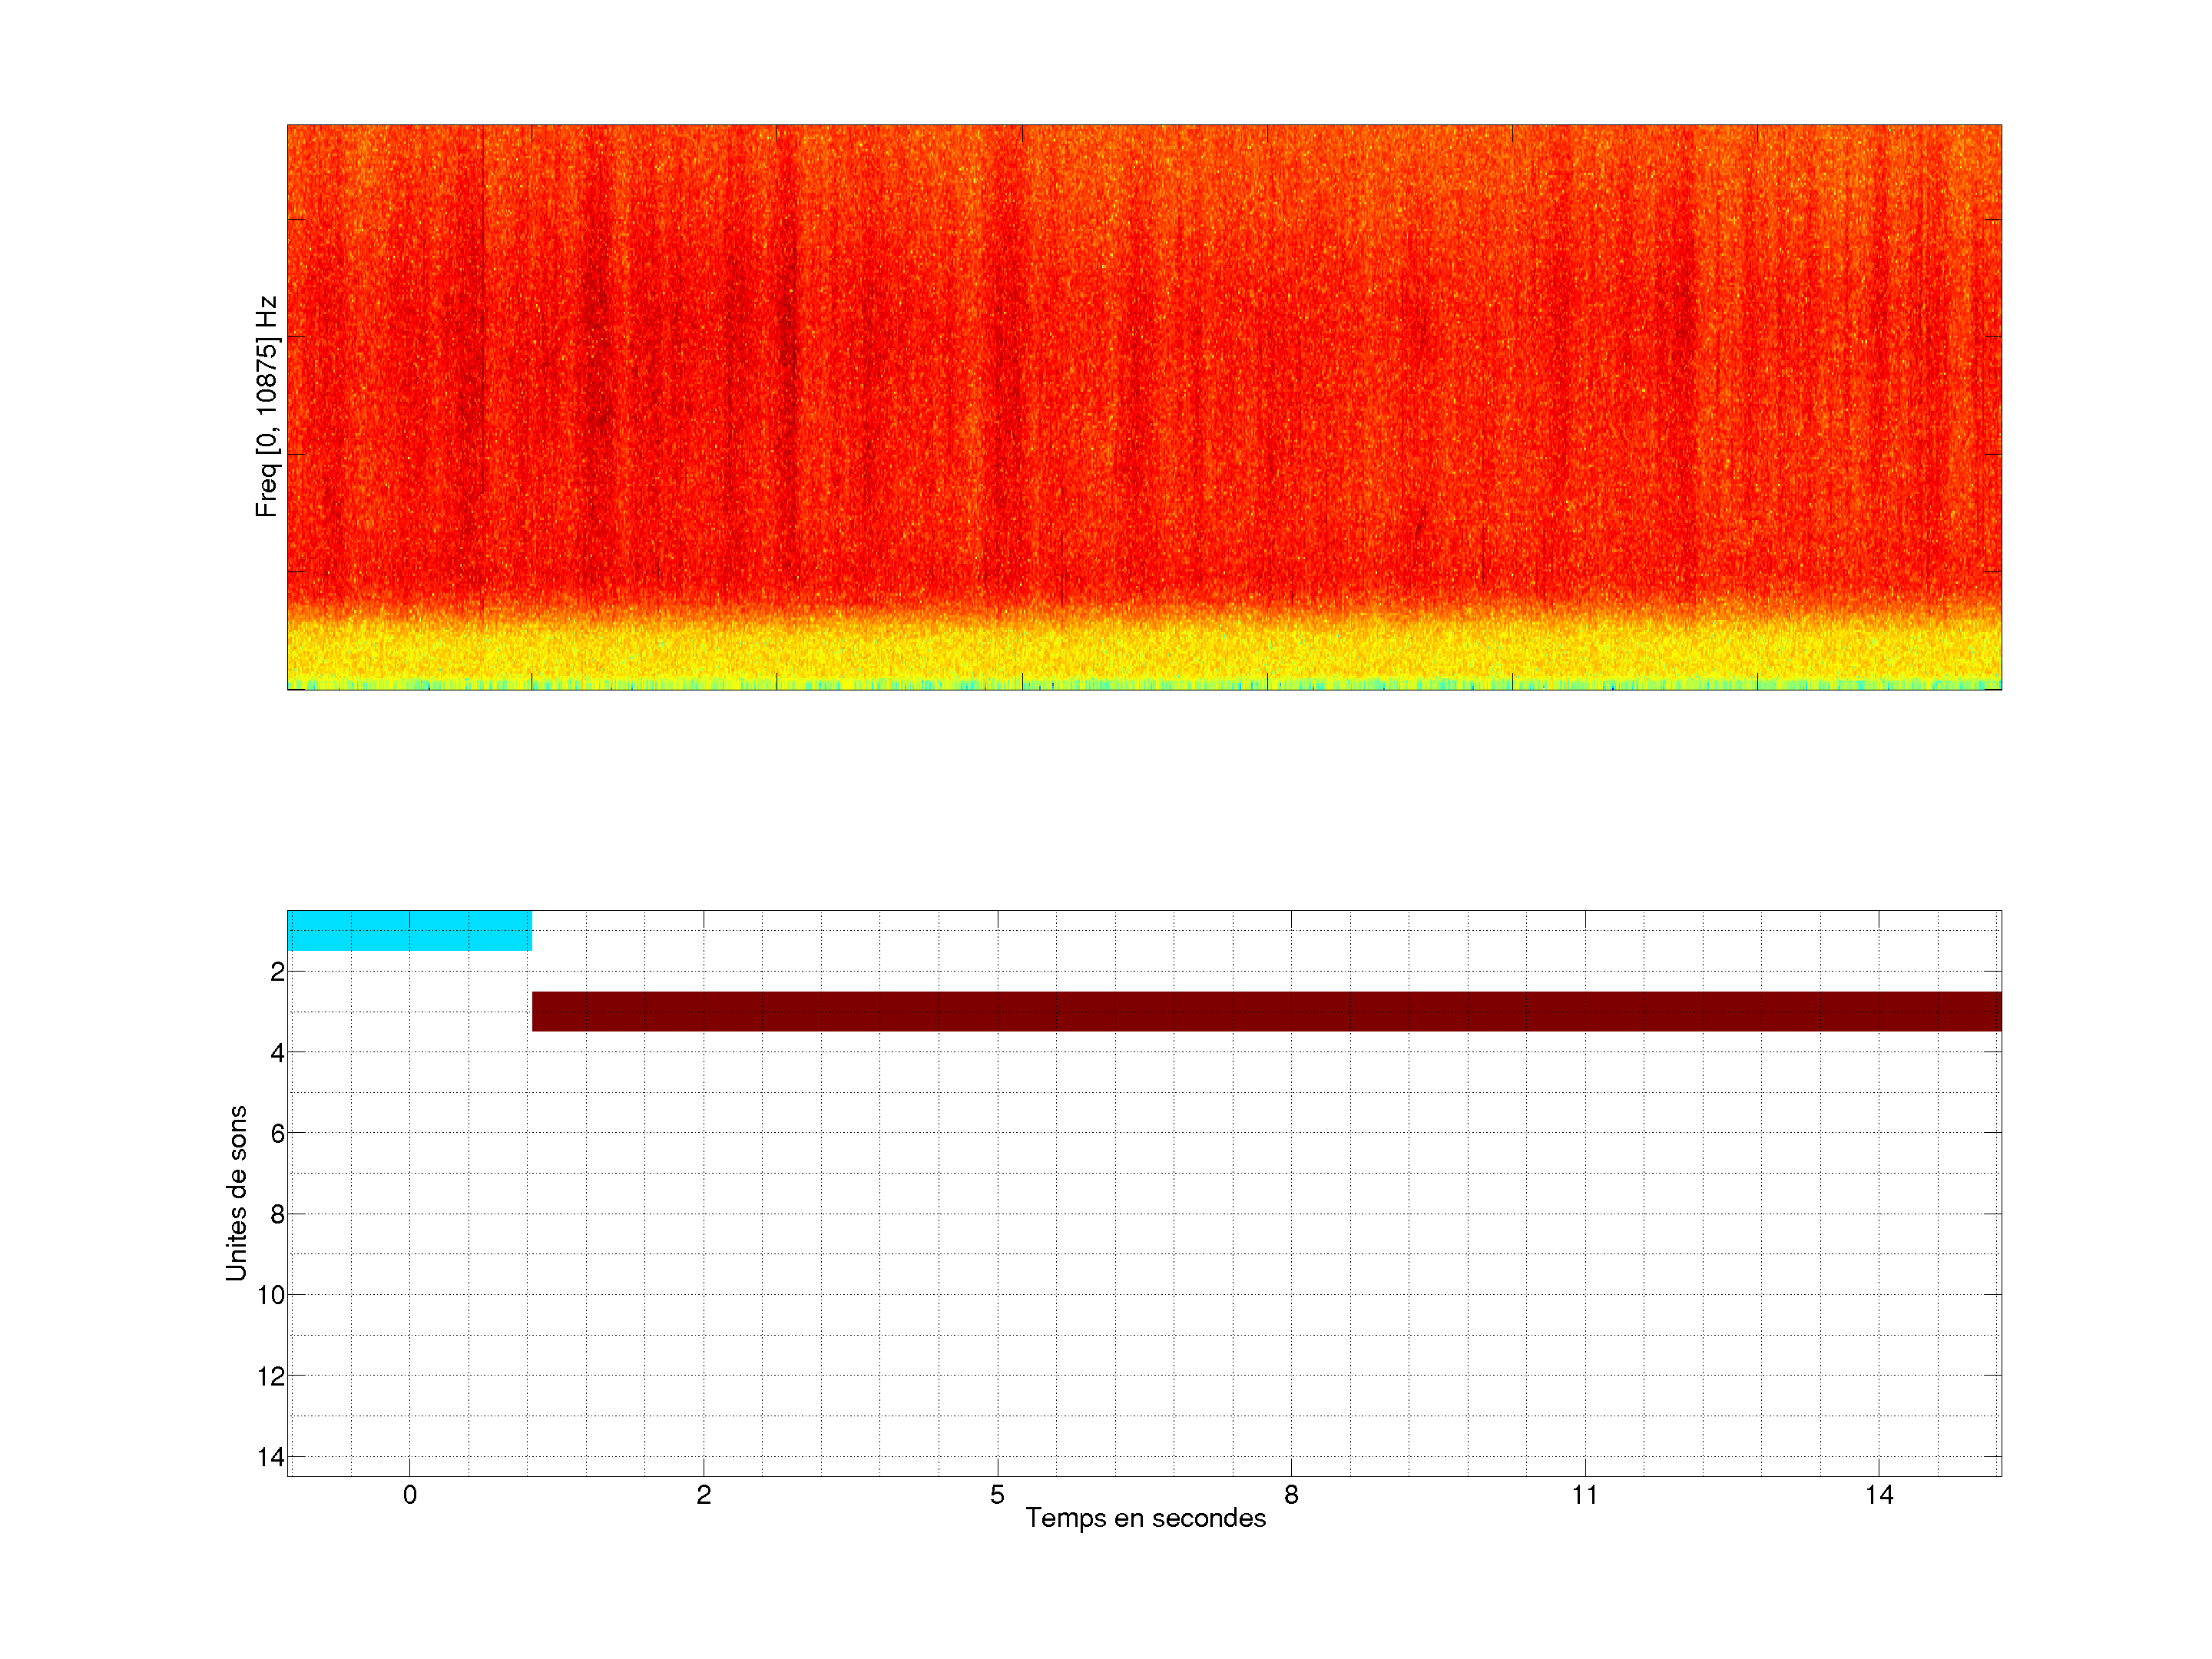
Task: Click y-axis tick label 6
Action: pyautogui.click(x=277, y=1133)
